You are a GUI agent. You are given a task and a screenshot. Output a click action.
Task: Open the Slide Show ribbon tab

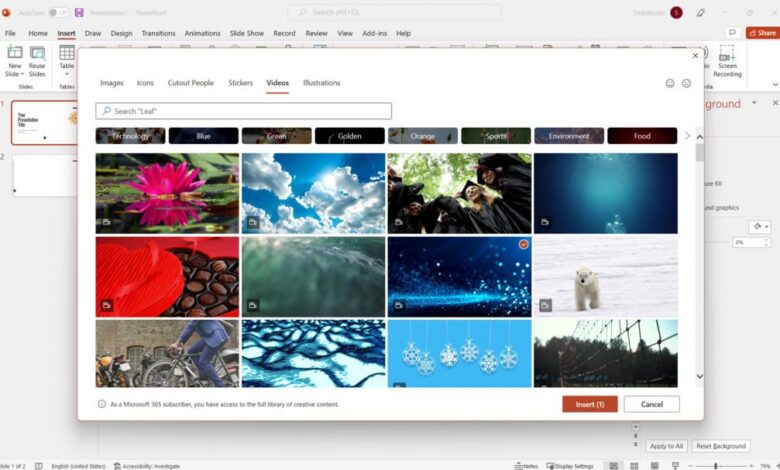click(x=247, y=33)
